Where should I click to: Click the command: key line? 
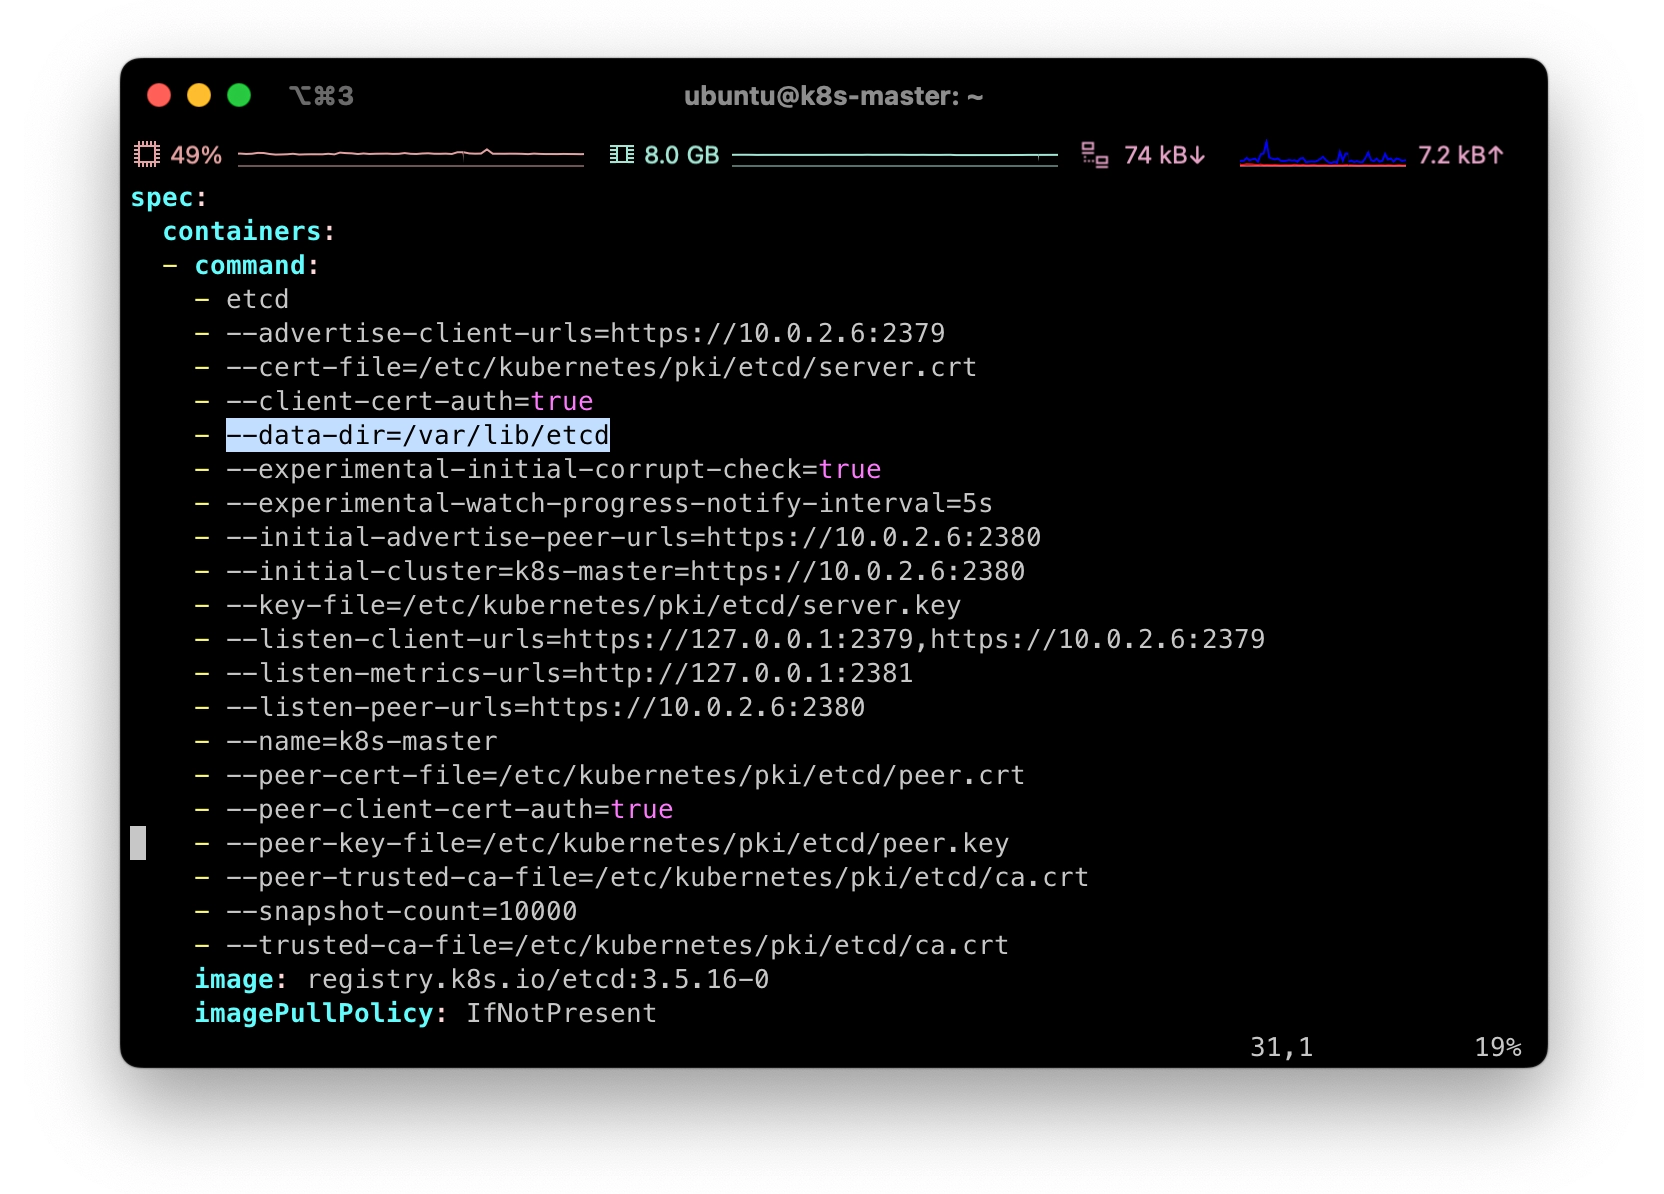click(256, 265)
